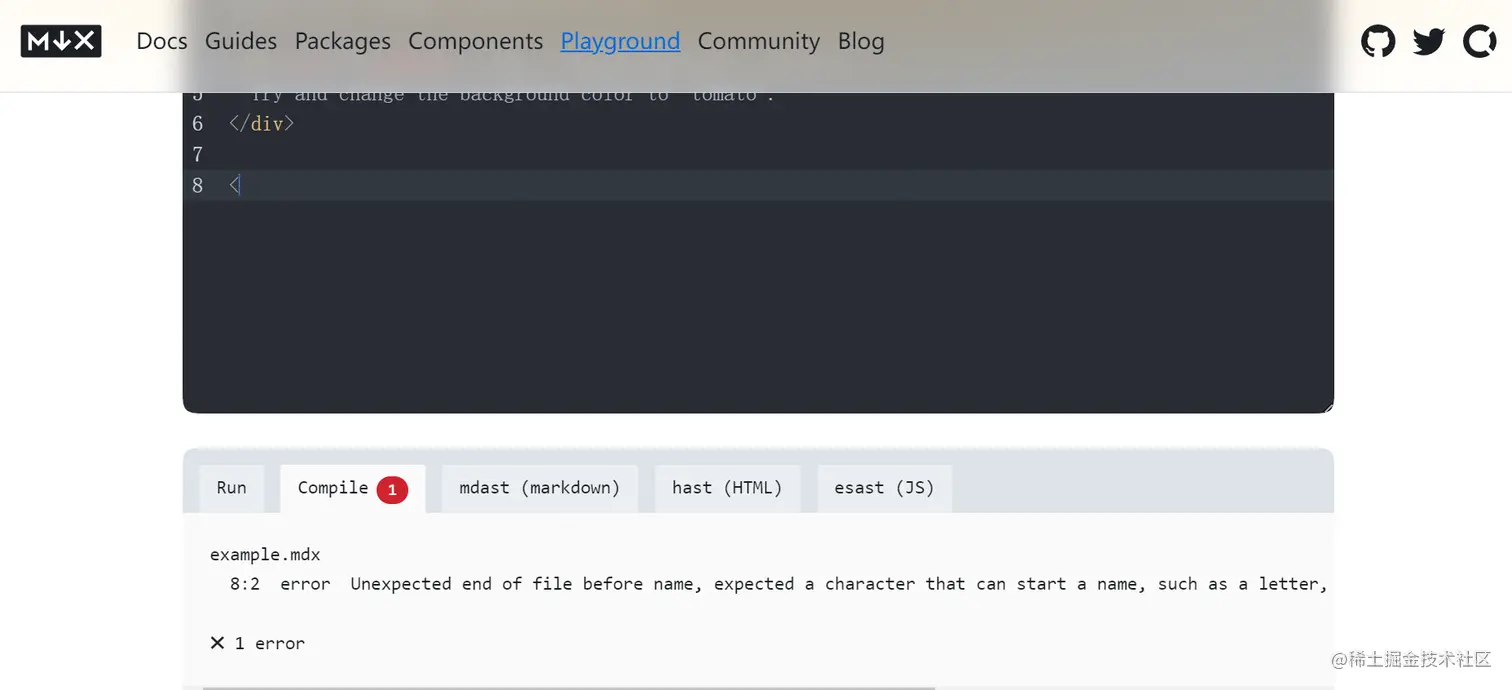The height and width of the screenshot is (690, 1512).
Task: Click the '✕ 1 error' summary
Action: click(257, 643)
